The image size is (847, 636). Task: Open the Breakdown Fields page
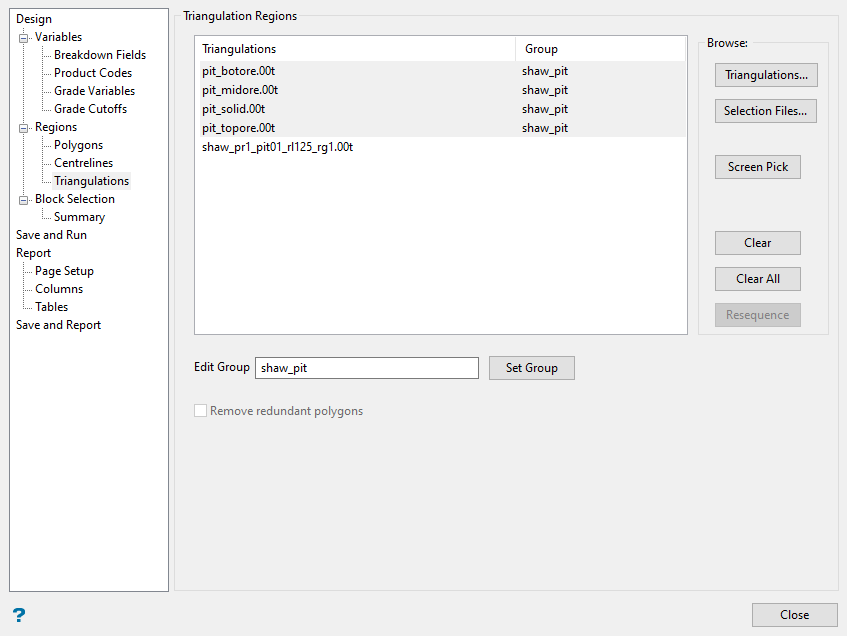[100, 55]
